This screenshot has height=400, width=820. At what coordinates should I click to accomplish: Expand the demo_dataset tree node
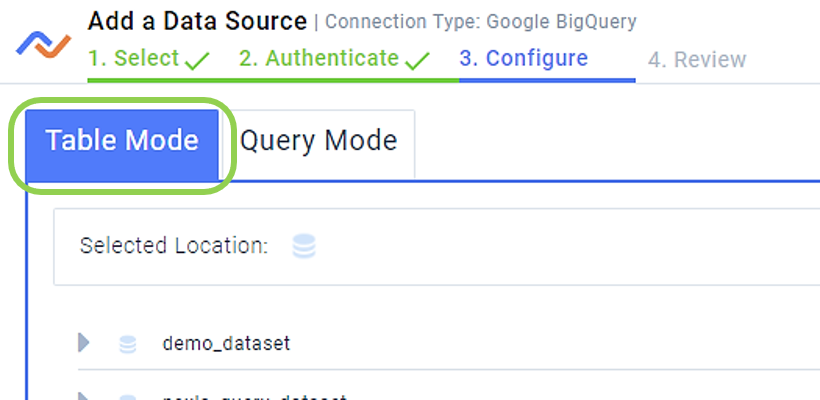(x=84, y=343)
